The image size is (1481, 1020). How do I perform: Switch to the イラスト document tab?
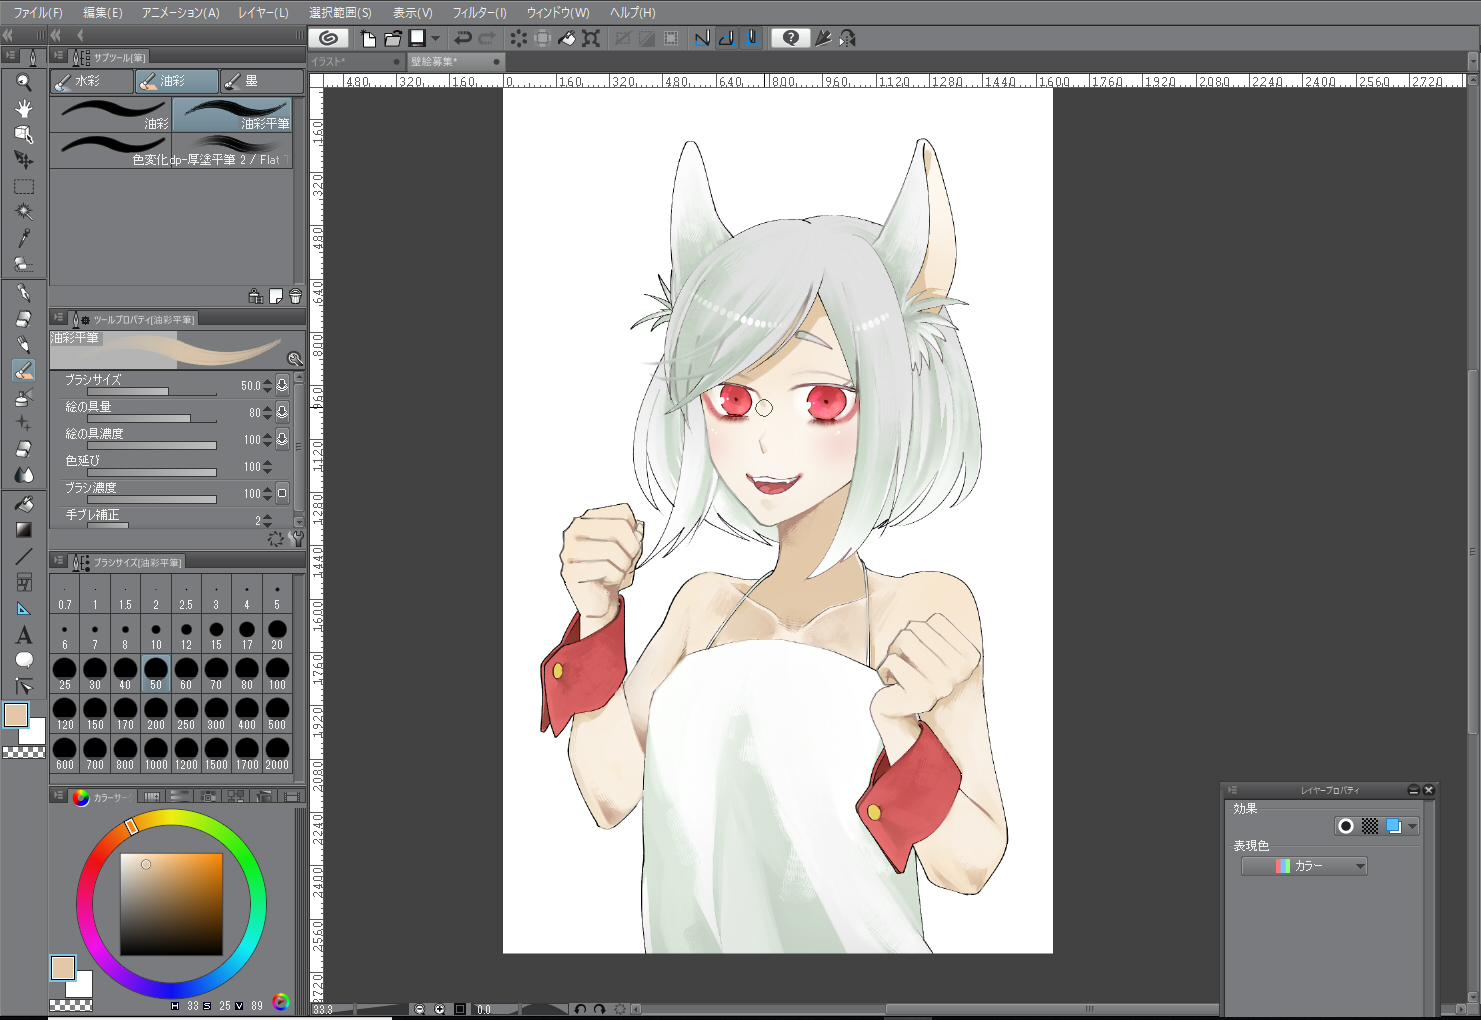pos(355,61)
